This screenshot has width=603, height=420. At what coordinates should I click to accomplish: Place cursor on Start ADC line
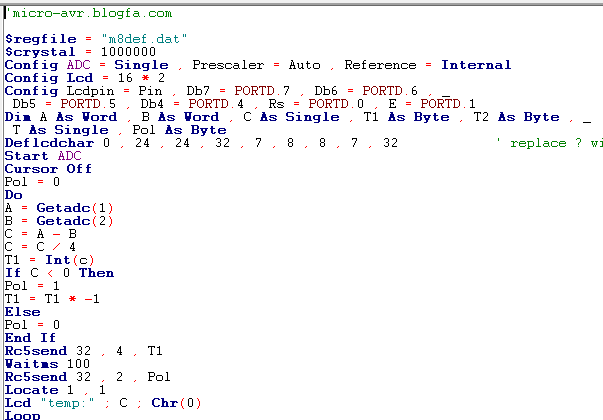point(43,156)
